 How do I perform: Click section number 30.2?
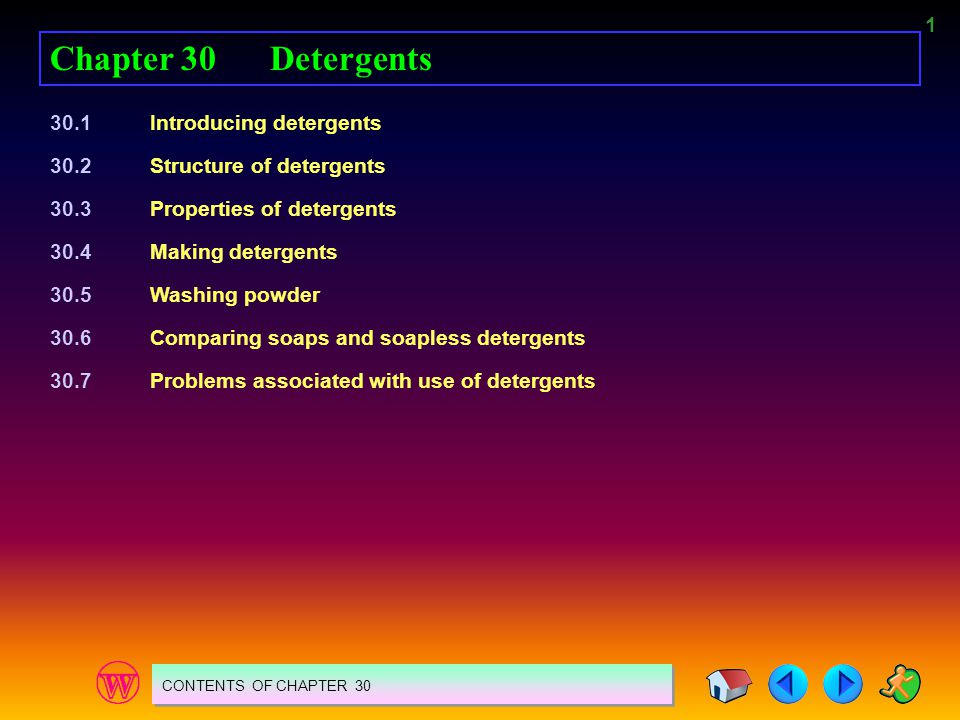coord(70,166)
